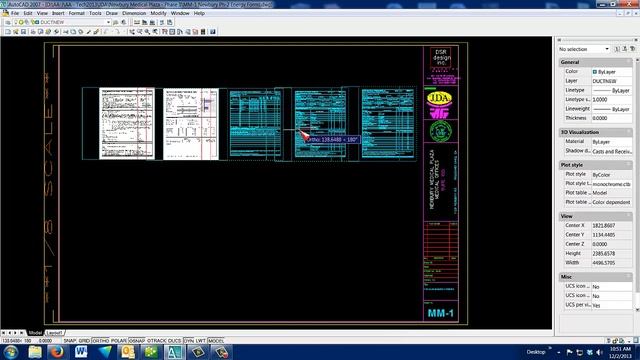Click the Undo arrow icon

coord(106,31)
